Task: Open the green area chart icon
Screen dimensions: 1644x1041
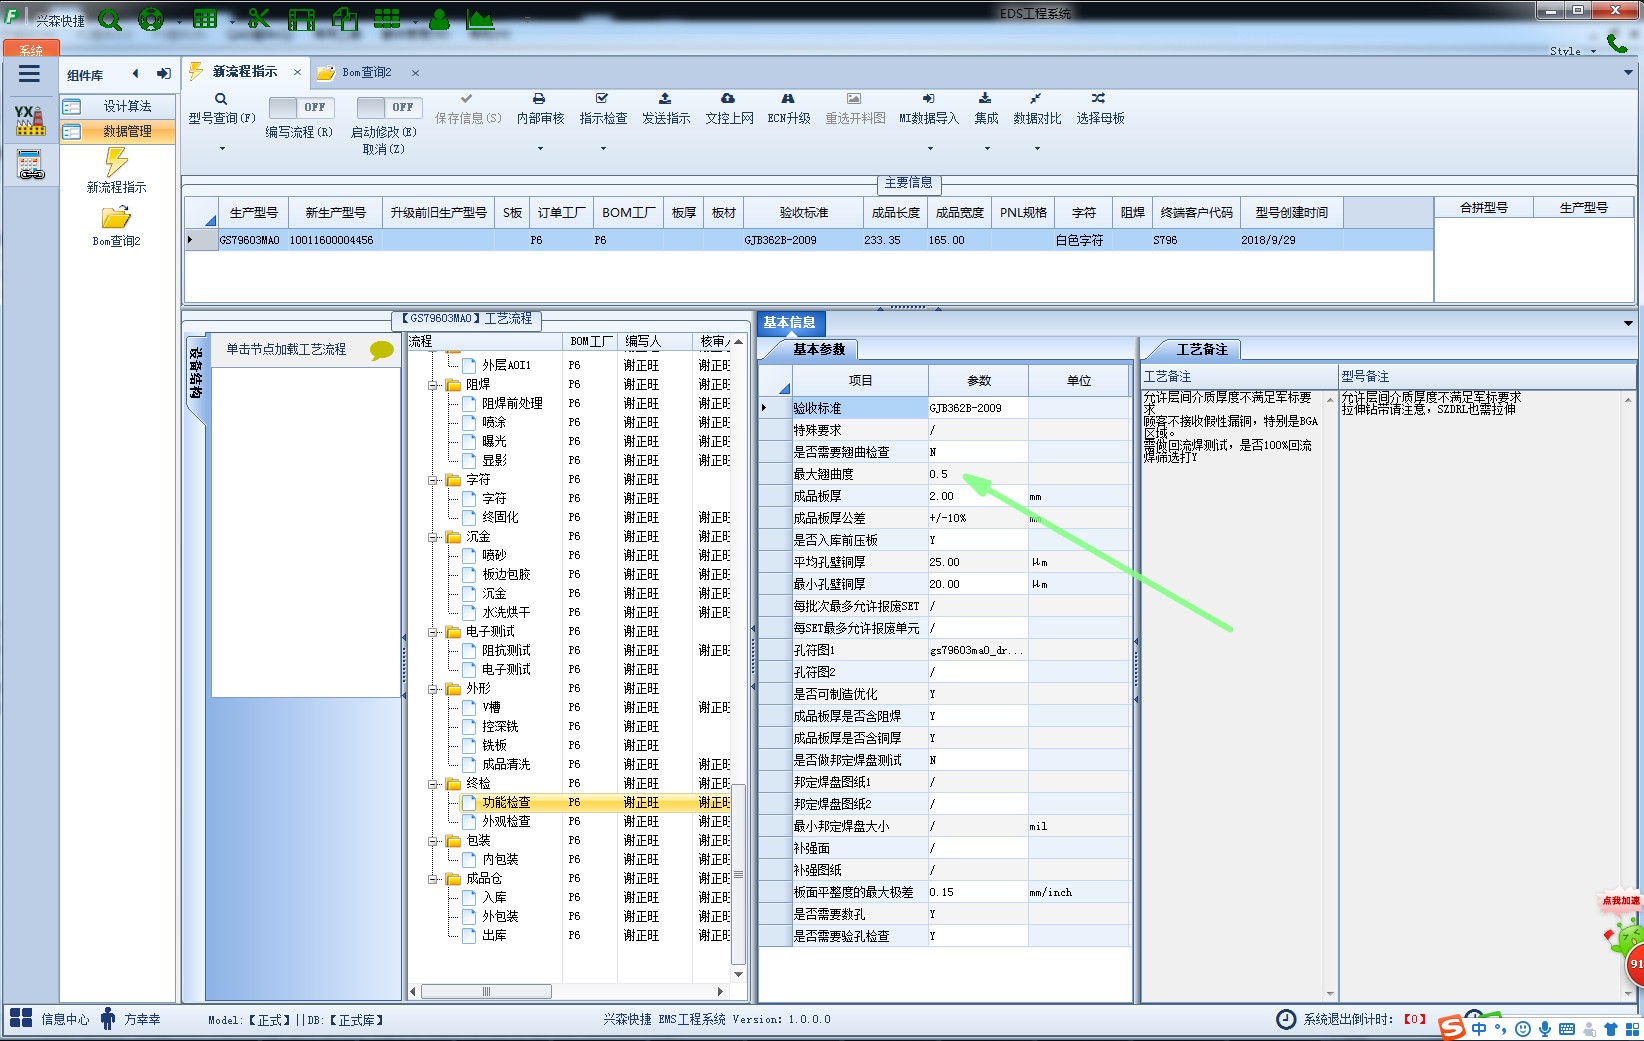Action: [480, 19]
